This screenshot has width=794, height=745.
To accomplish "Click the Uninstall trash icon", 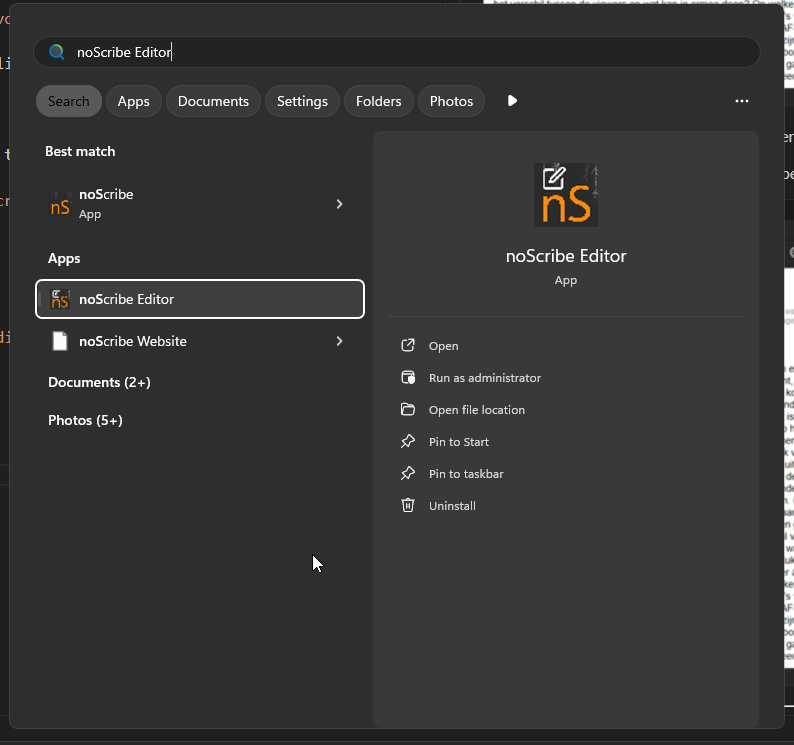I will [x=408, y=506].
